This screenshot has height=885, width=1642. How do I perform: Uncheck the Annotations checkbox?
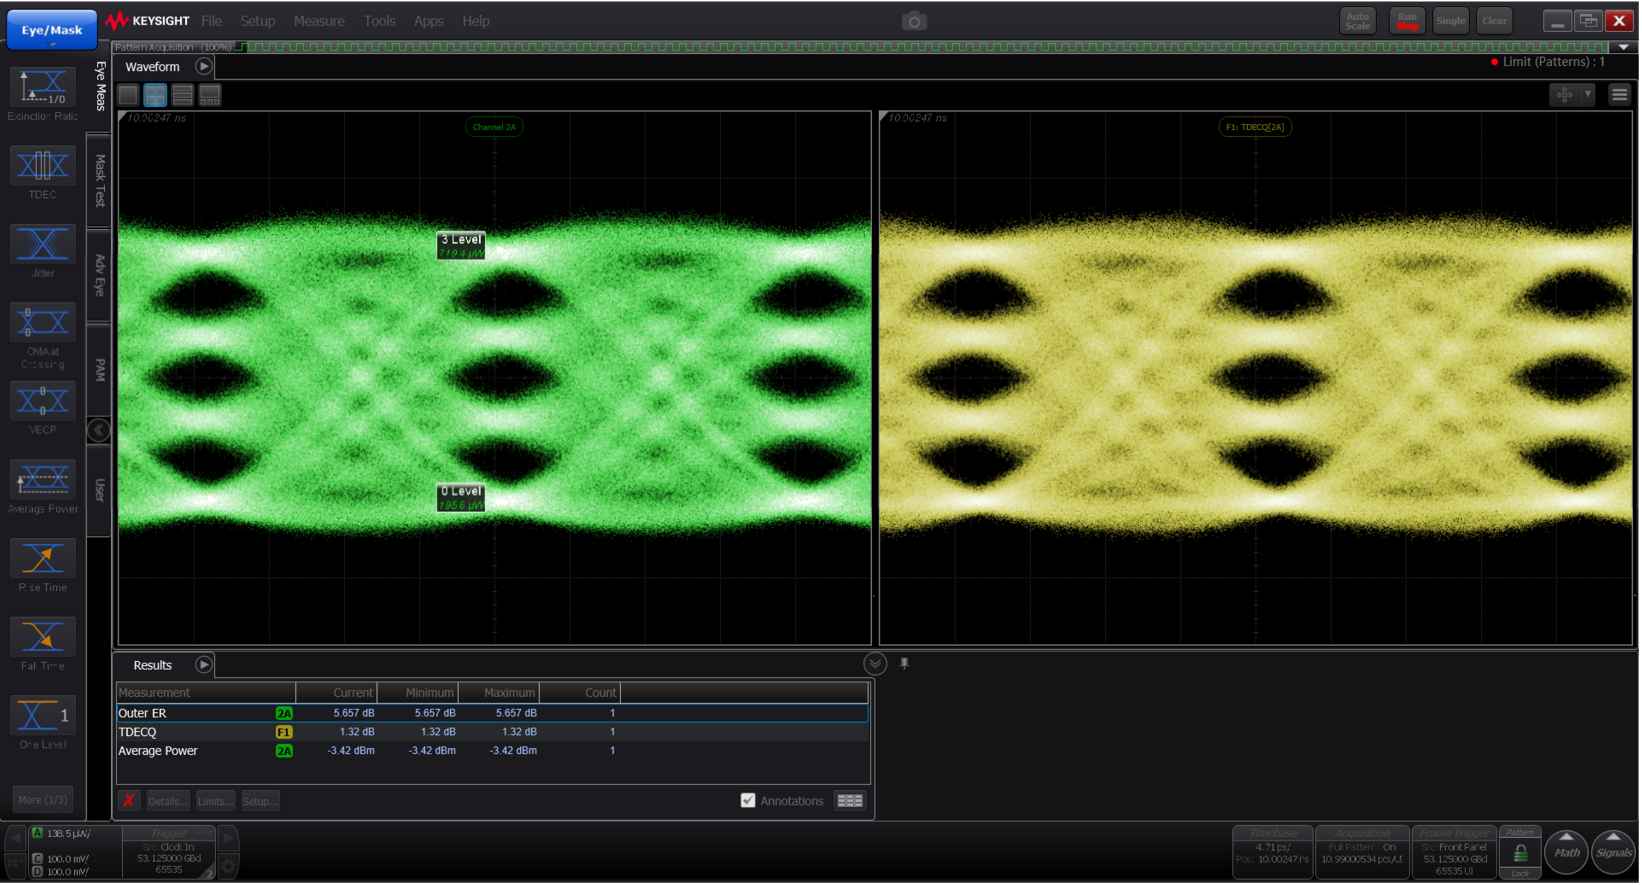point(748,801)
